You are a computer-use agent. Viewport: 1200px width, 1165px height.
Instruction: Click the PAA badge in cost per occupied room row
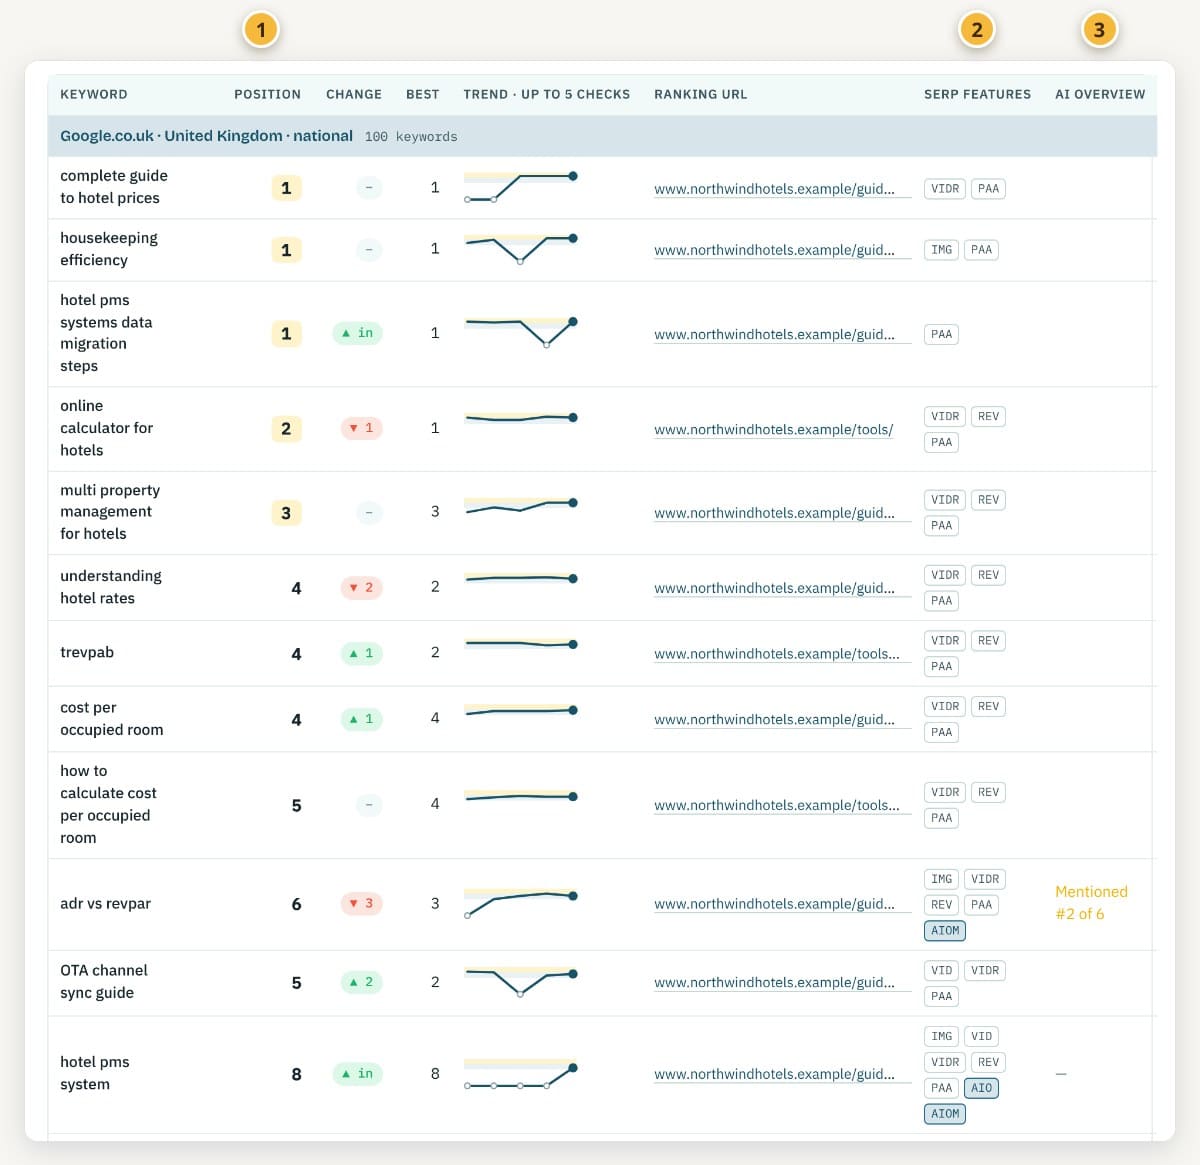(941, 732)
